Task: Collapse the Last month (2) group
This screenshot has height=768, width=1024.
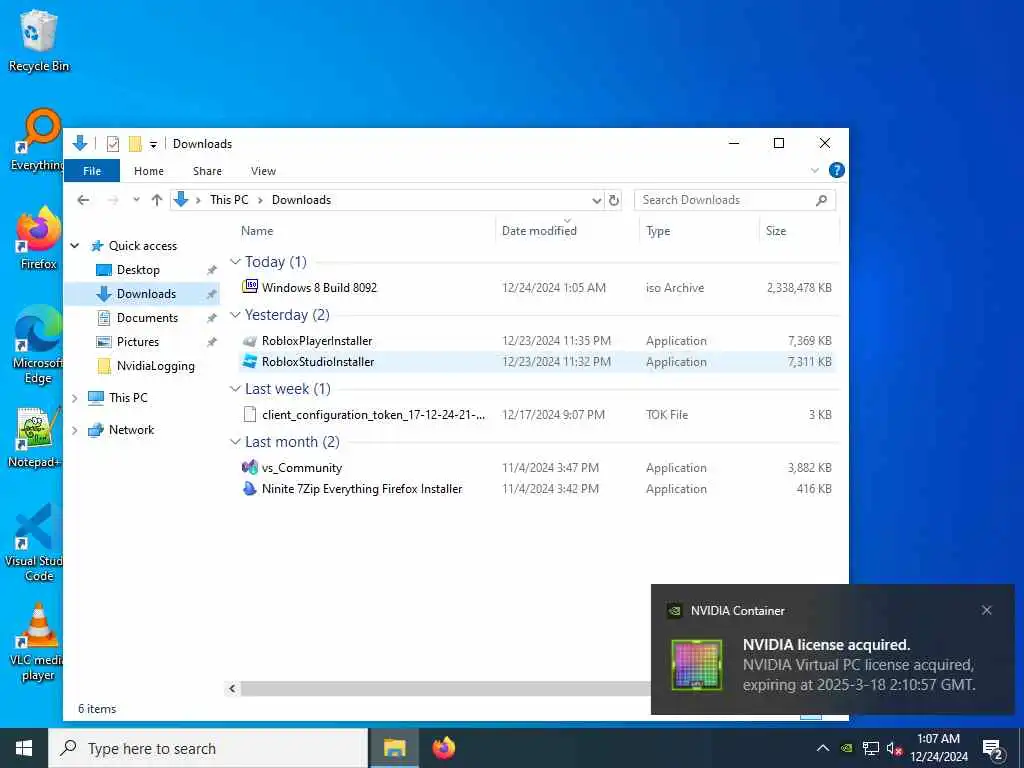Action: pyautogui.click(x=236, y=442)
